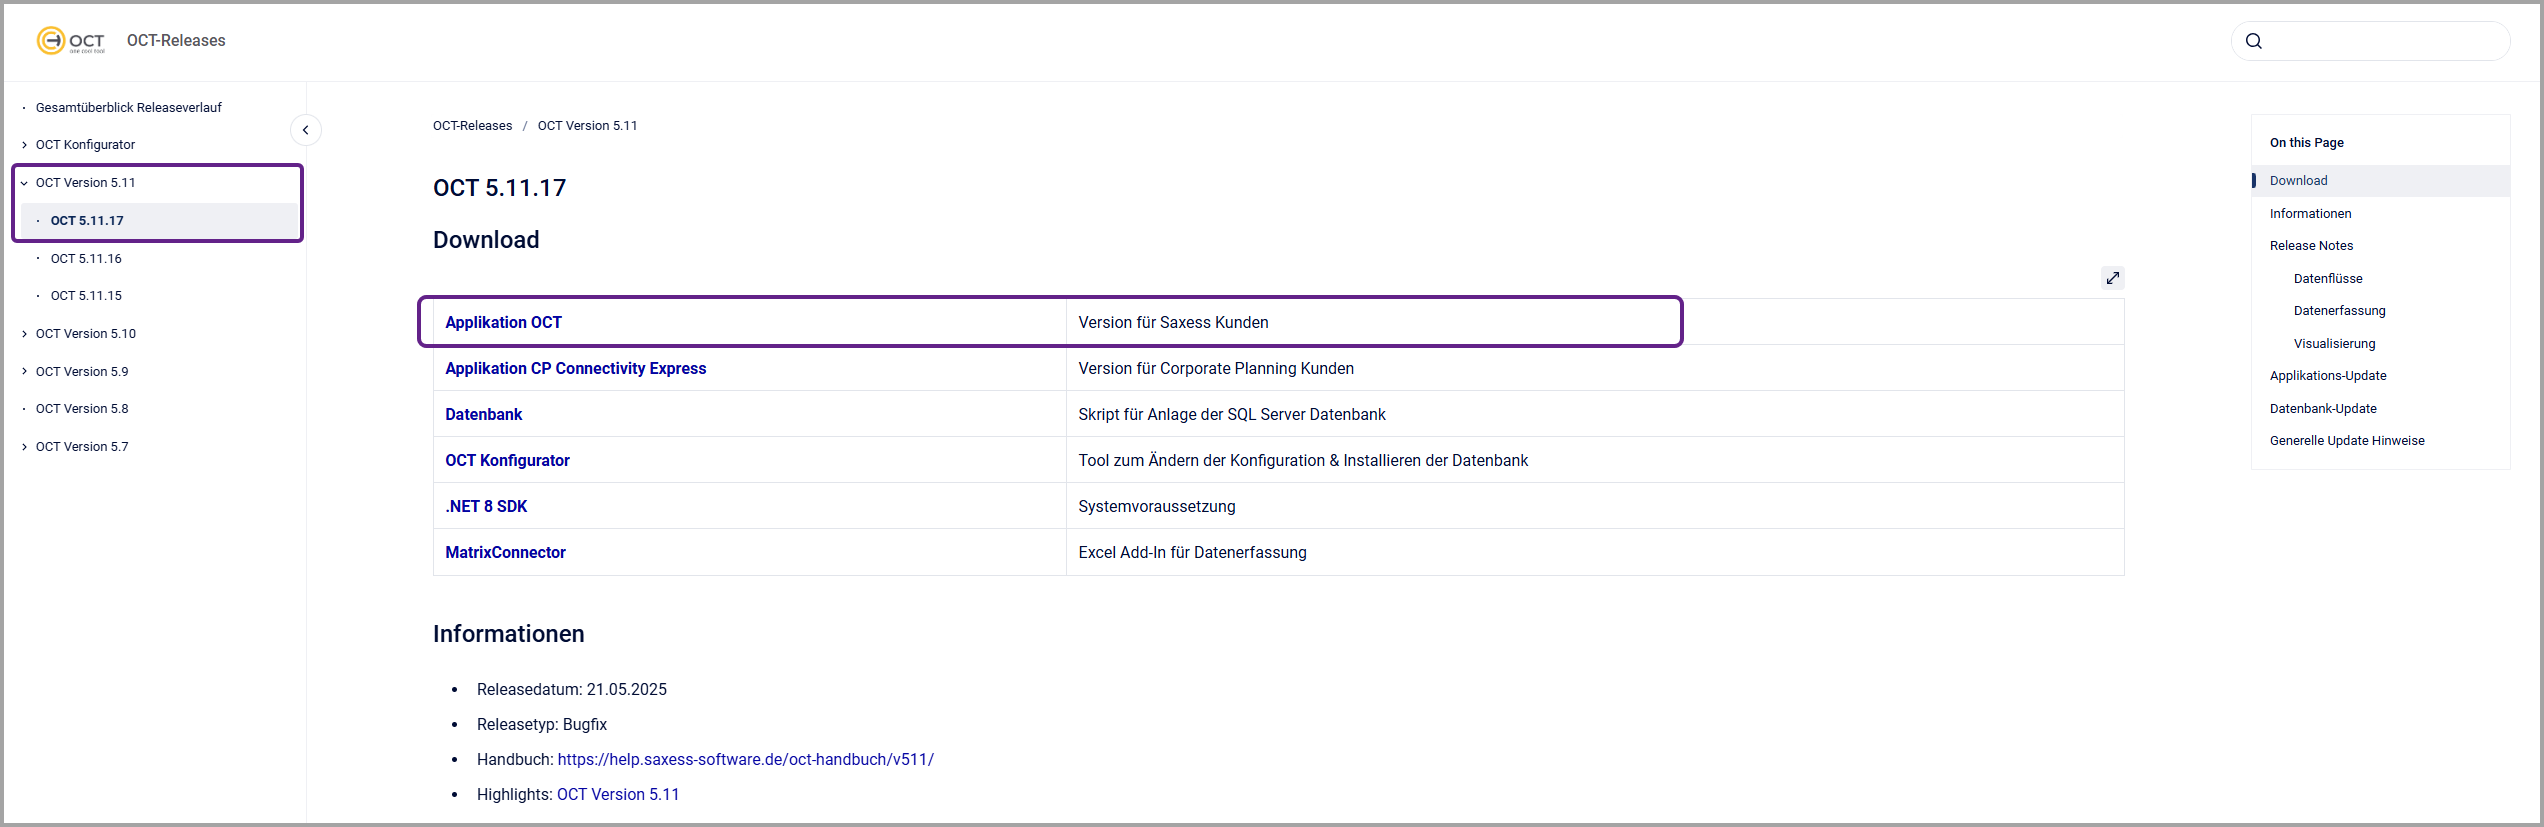The image size is (2544, 827).
Task: Open OCT Version 5.7 sidebar label
Action: click(82, 447)
